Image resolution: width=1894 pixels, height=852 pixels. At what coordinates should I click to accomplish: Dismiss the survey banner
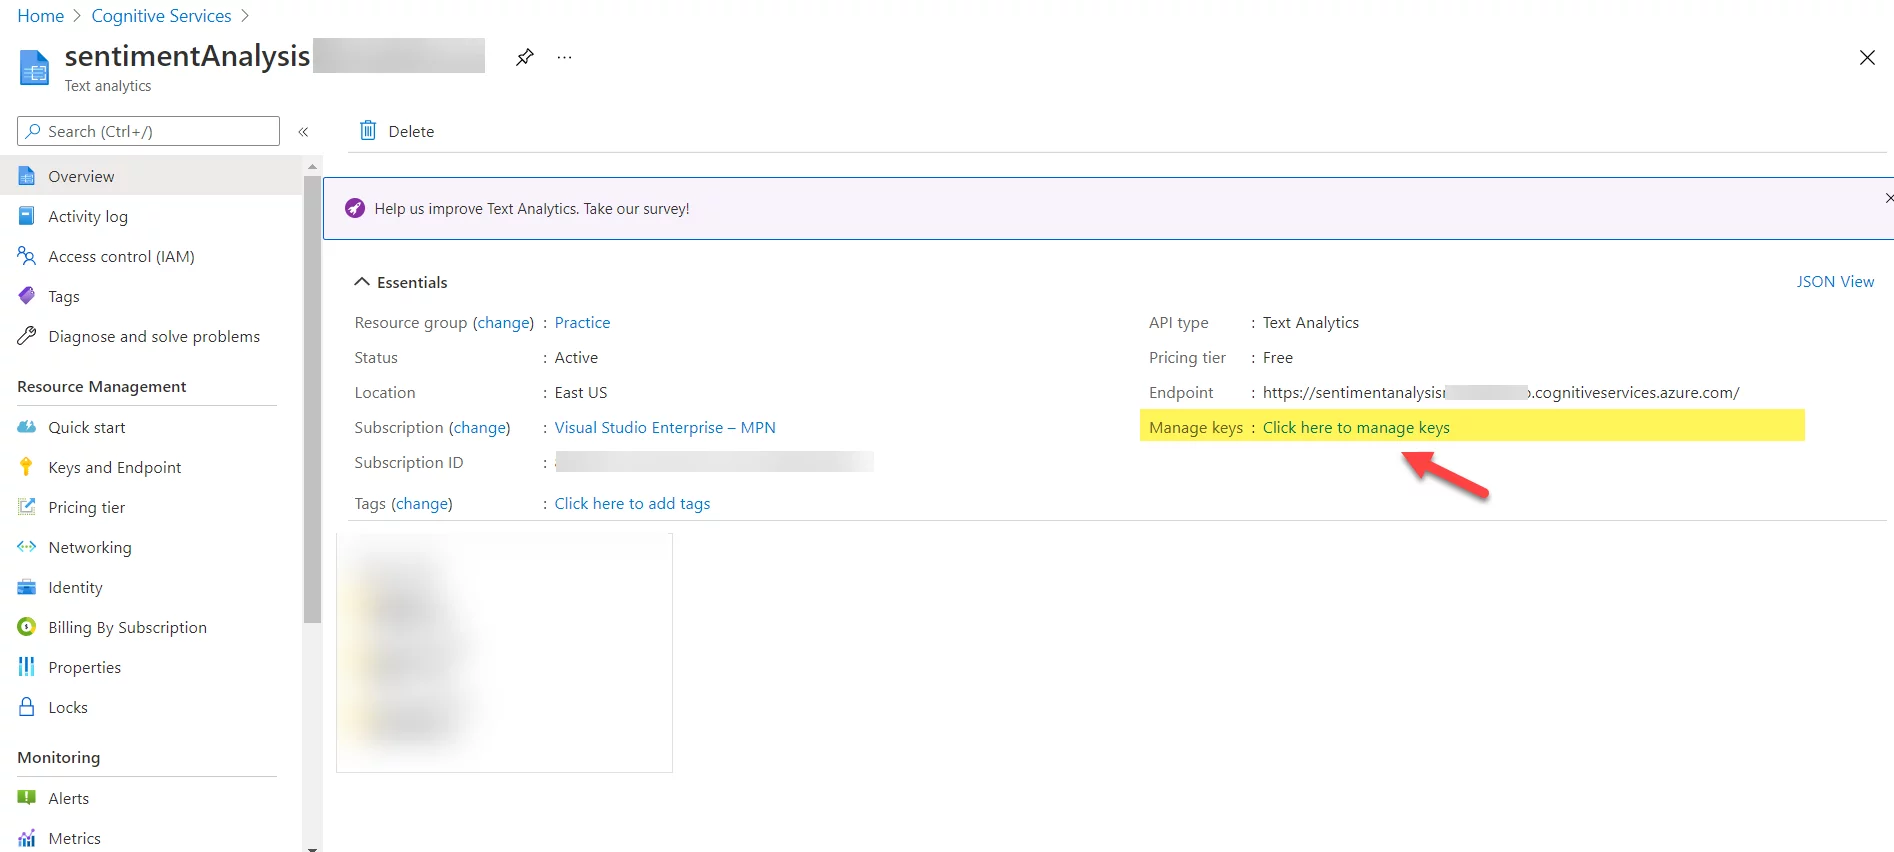pos(1888,198)
